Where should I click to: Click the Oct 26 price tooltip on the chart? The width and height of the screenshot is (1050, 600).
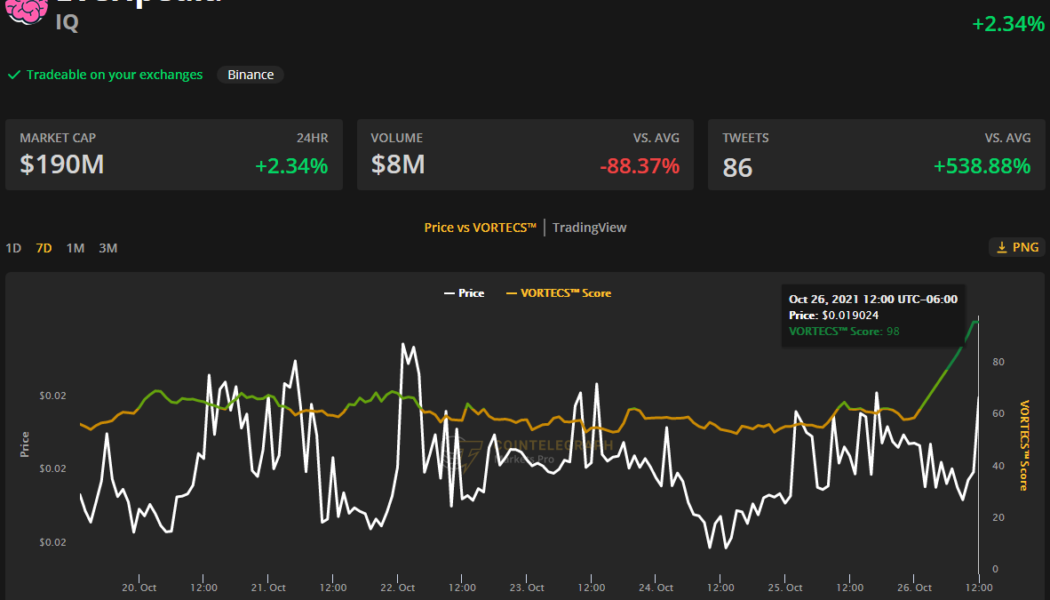click(x=872, y=313)
